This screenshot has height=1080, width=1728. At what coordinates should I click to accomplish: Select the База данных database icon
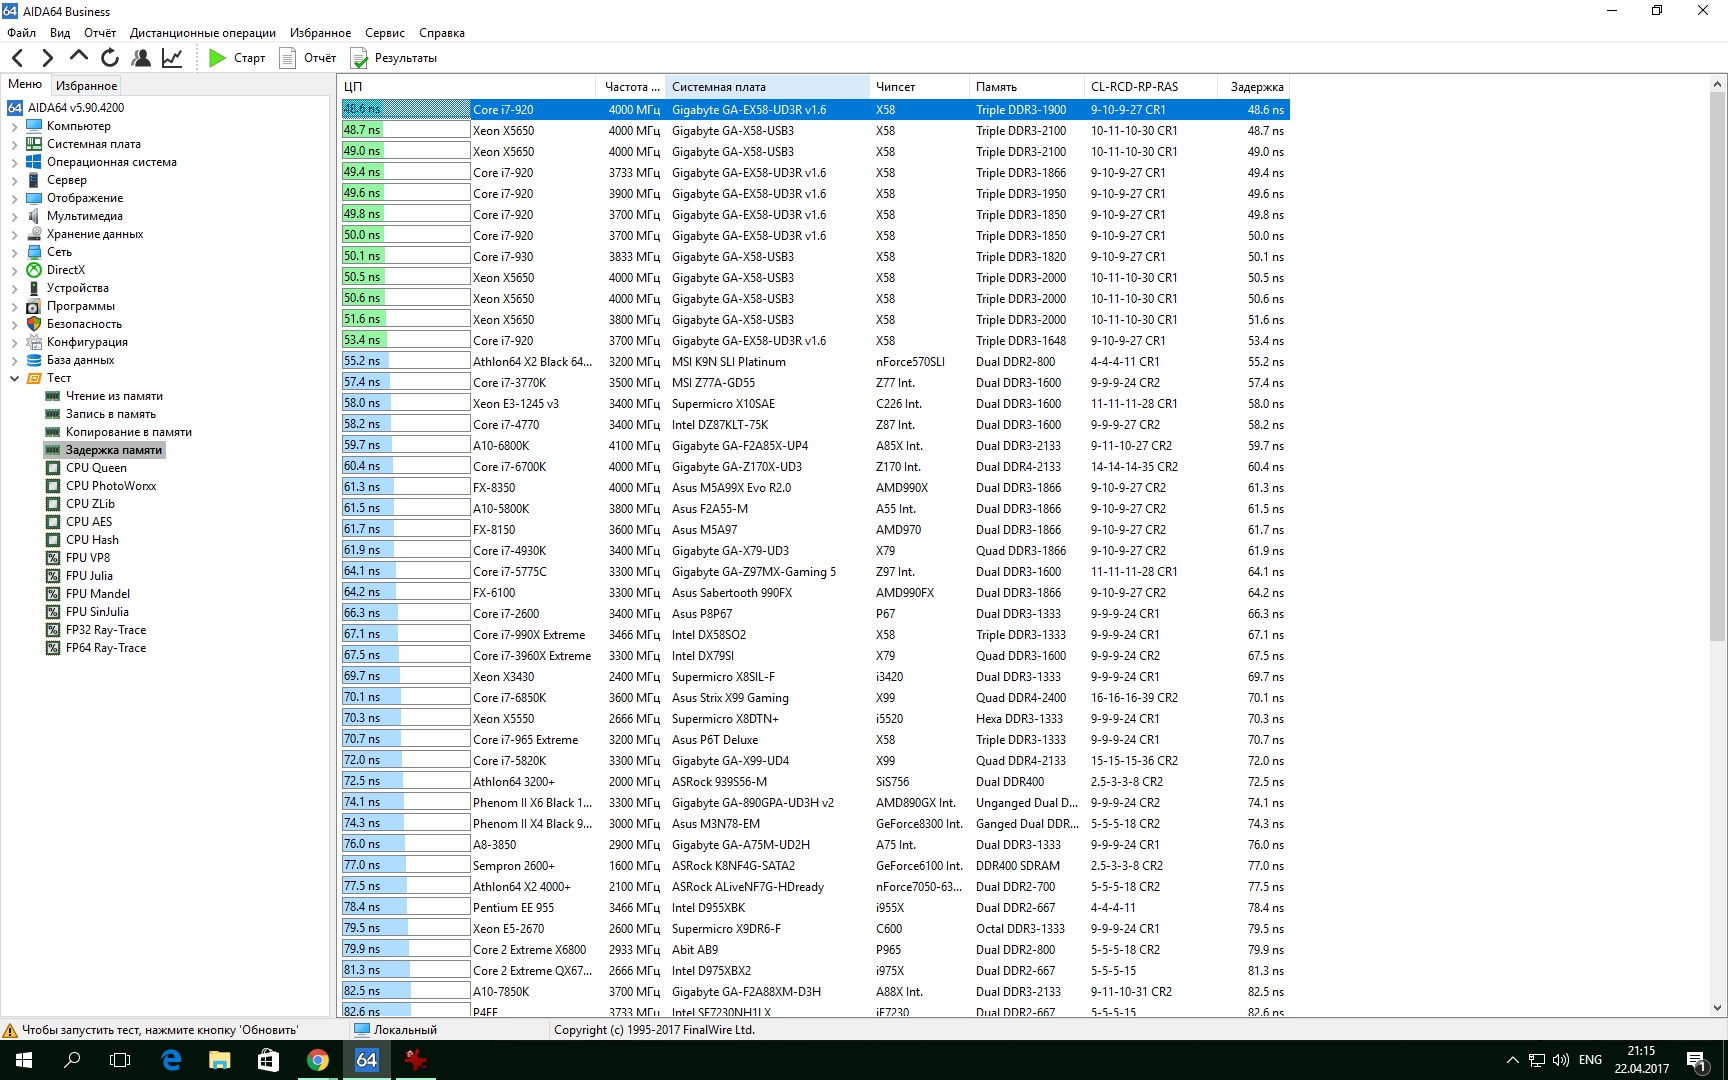[34, 360]
